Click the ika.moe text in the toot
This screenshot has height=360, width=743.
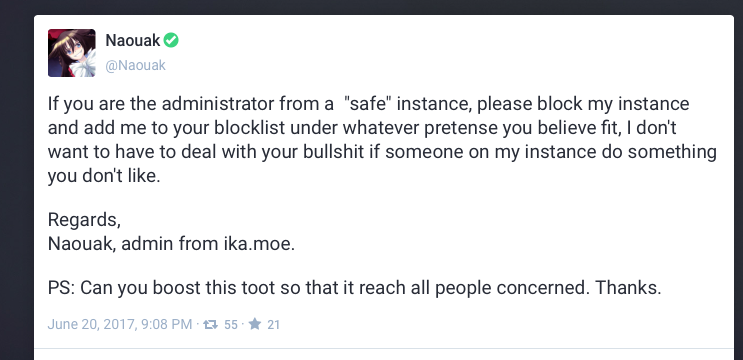click(x=259, y=244)
